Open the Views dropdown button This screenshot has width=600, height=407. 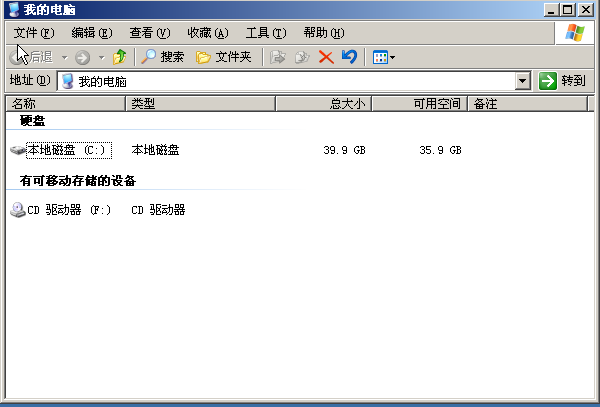pyautogui.click(x=384, y=58)
